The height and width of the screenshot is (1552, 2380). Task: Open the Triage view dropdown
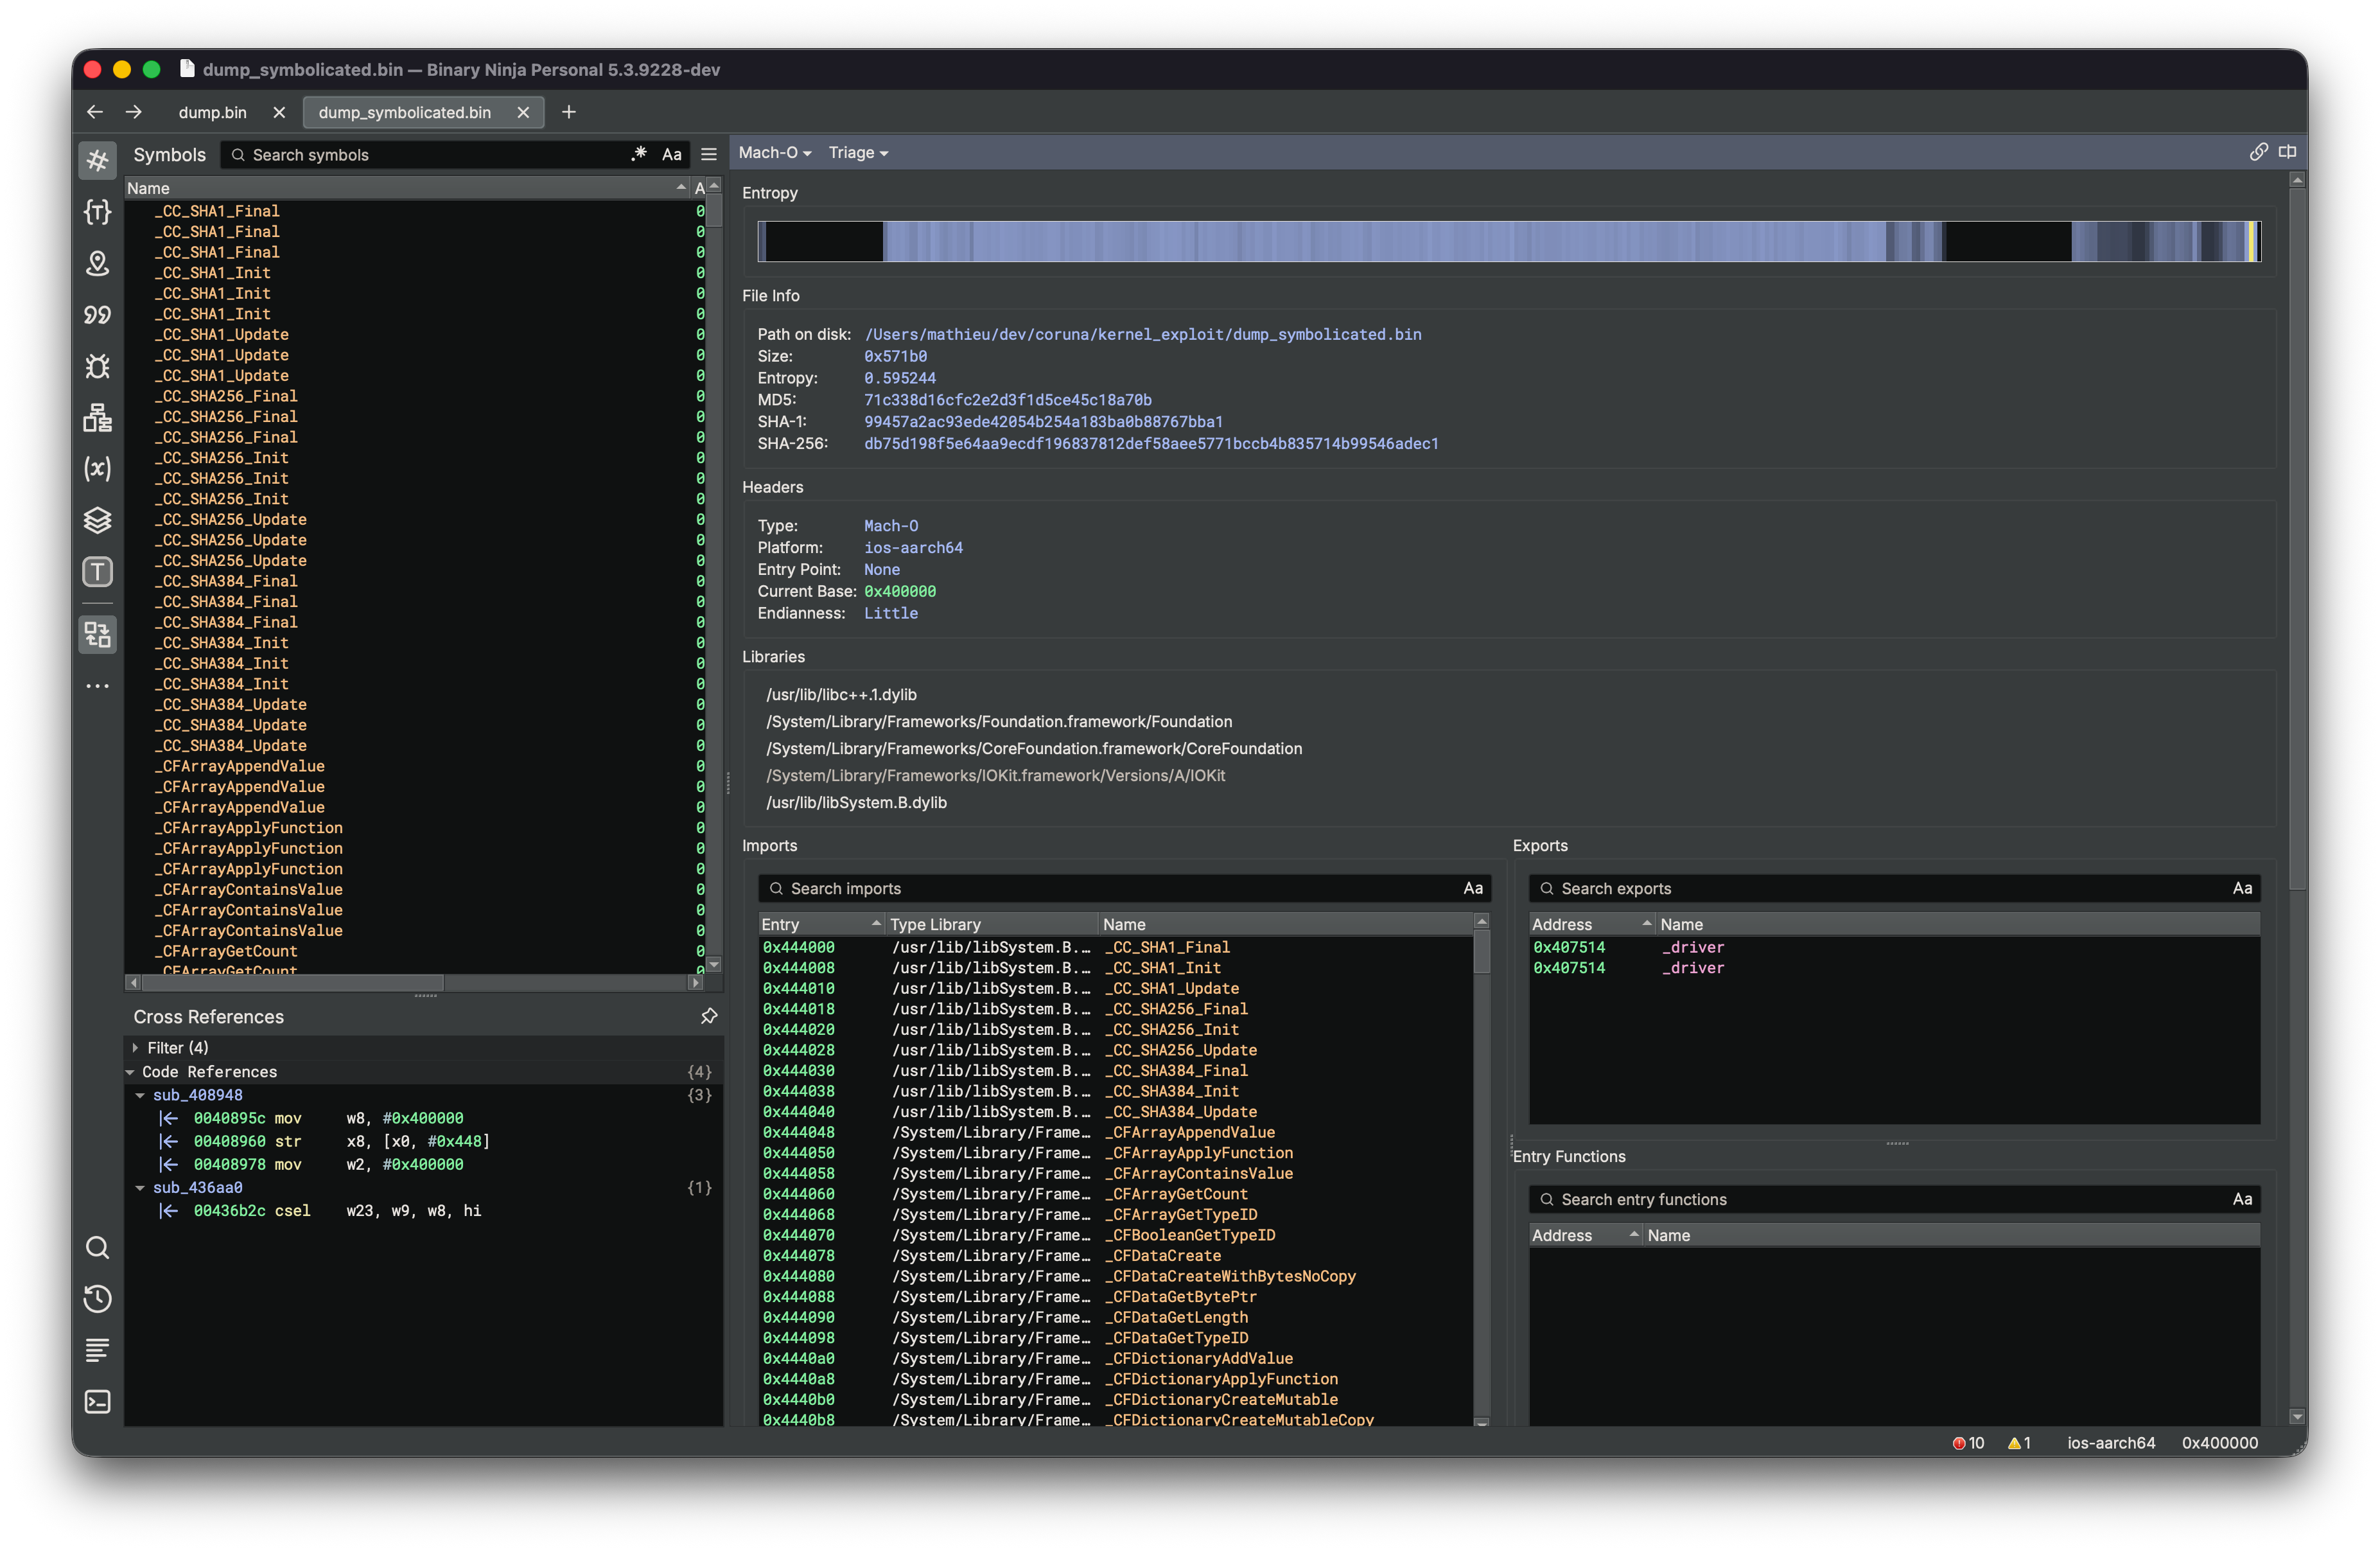pos(858,152)
